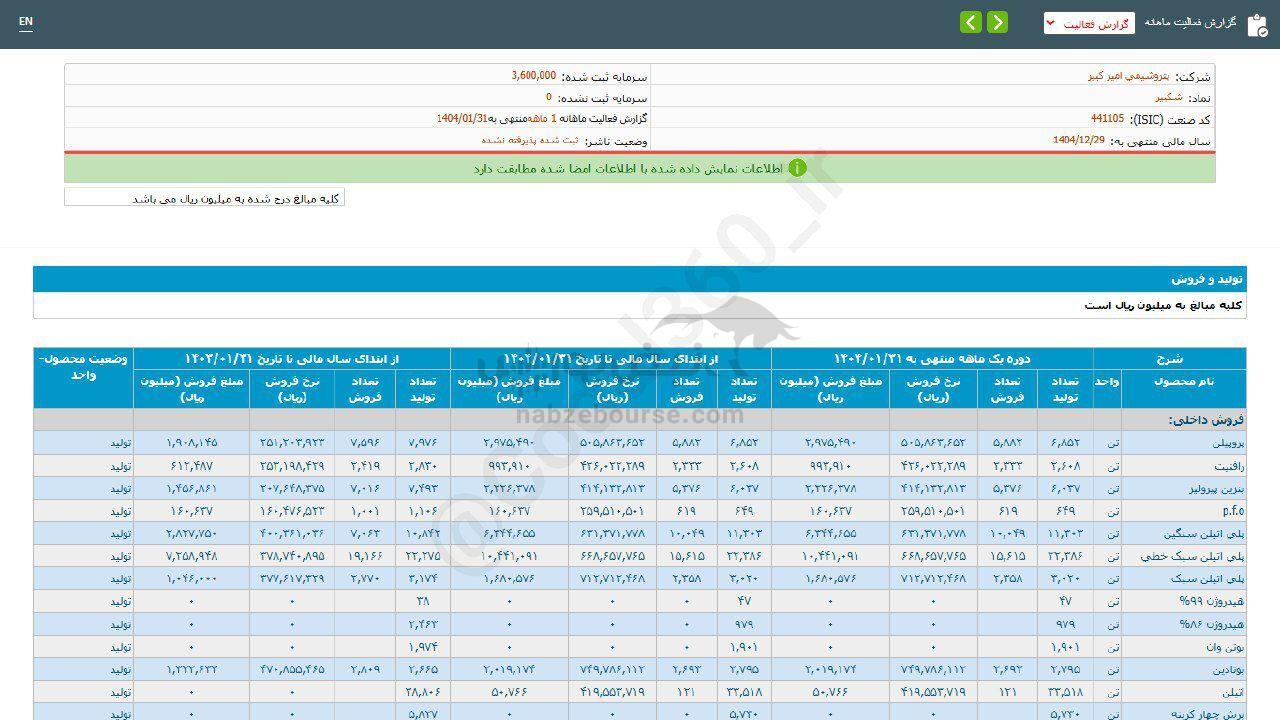Click the symbol شکبیر
Viewport: 1280px width, 720px height.
click(1169, 97)
